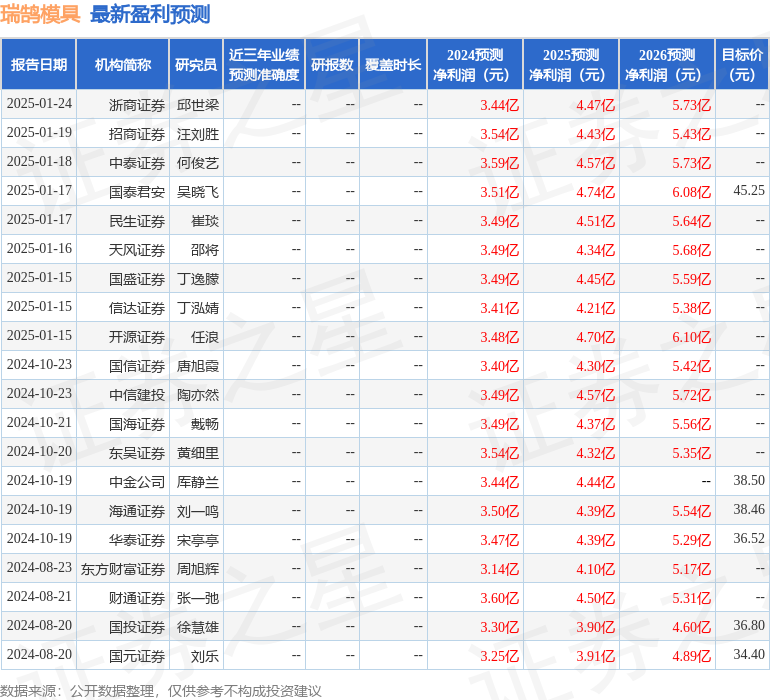Click the 2026预测净利润 header
770x700 pixels.
pos(667,64)
